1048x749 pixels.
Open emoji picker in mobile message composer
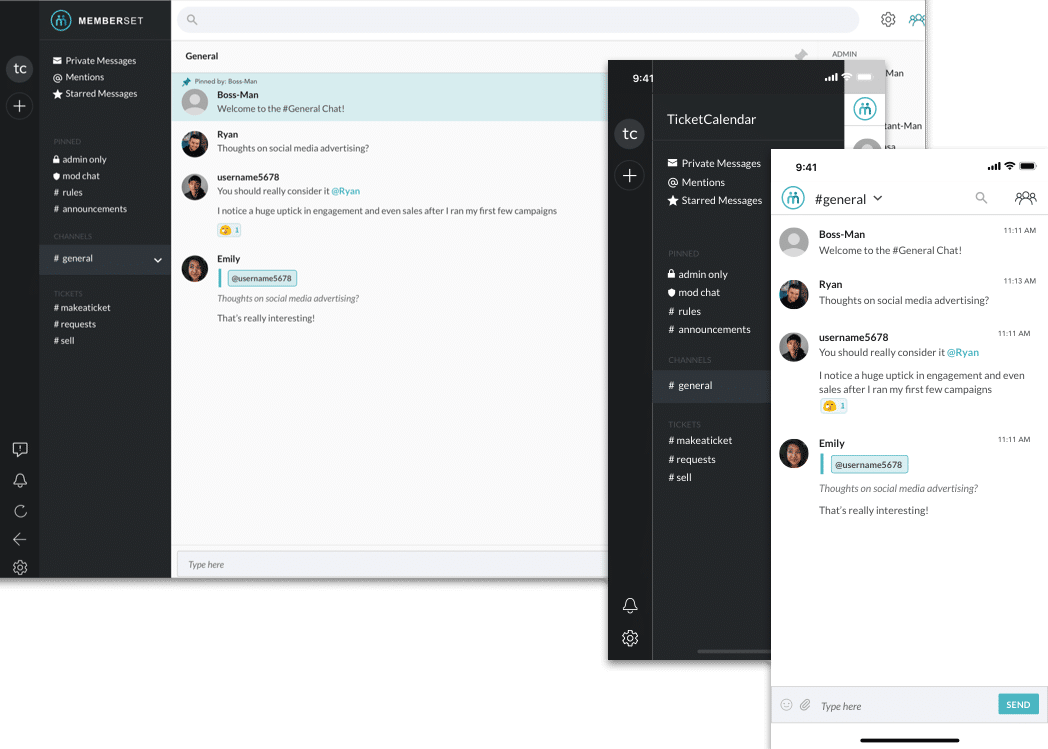pos(786,705)
